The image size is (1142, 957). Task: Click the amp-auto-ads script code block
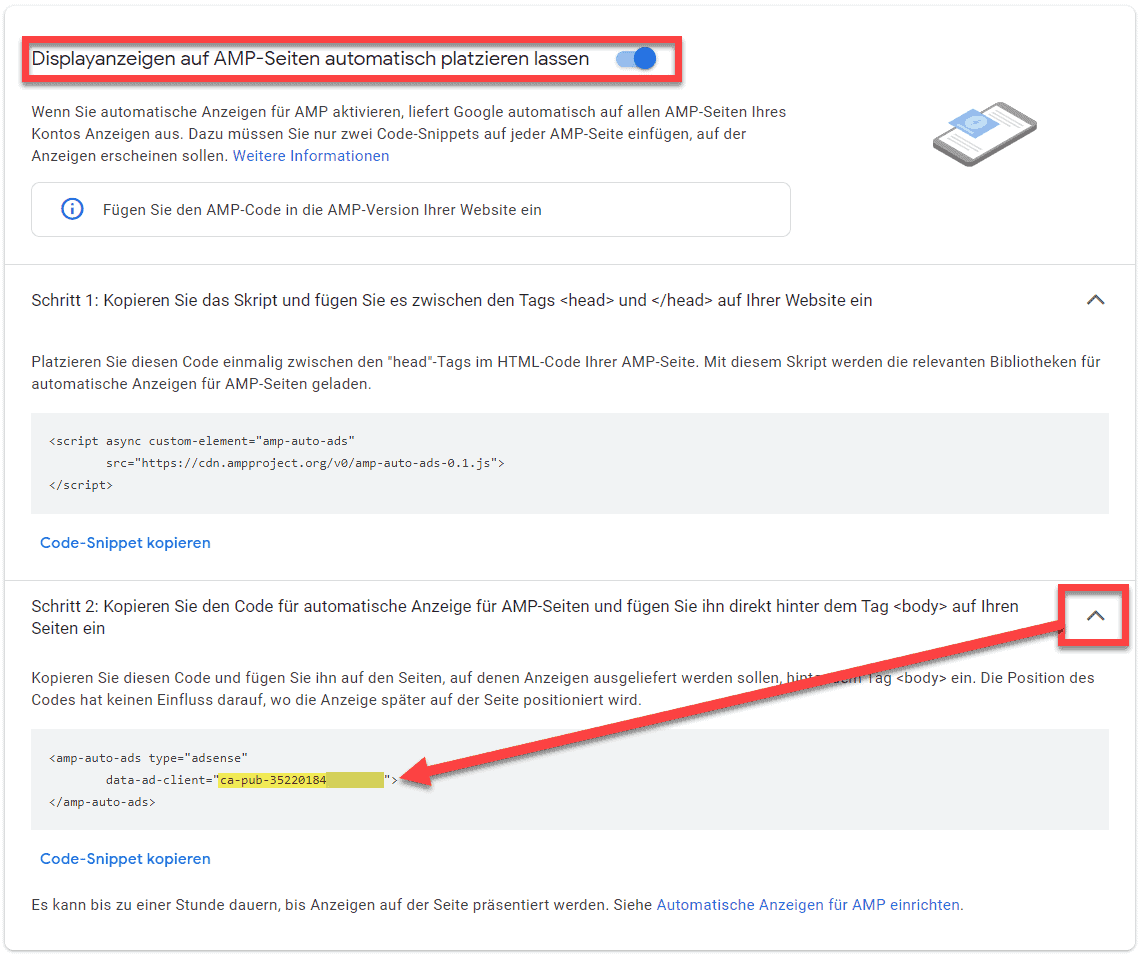(570, 462)
